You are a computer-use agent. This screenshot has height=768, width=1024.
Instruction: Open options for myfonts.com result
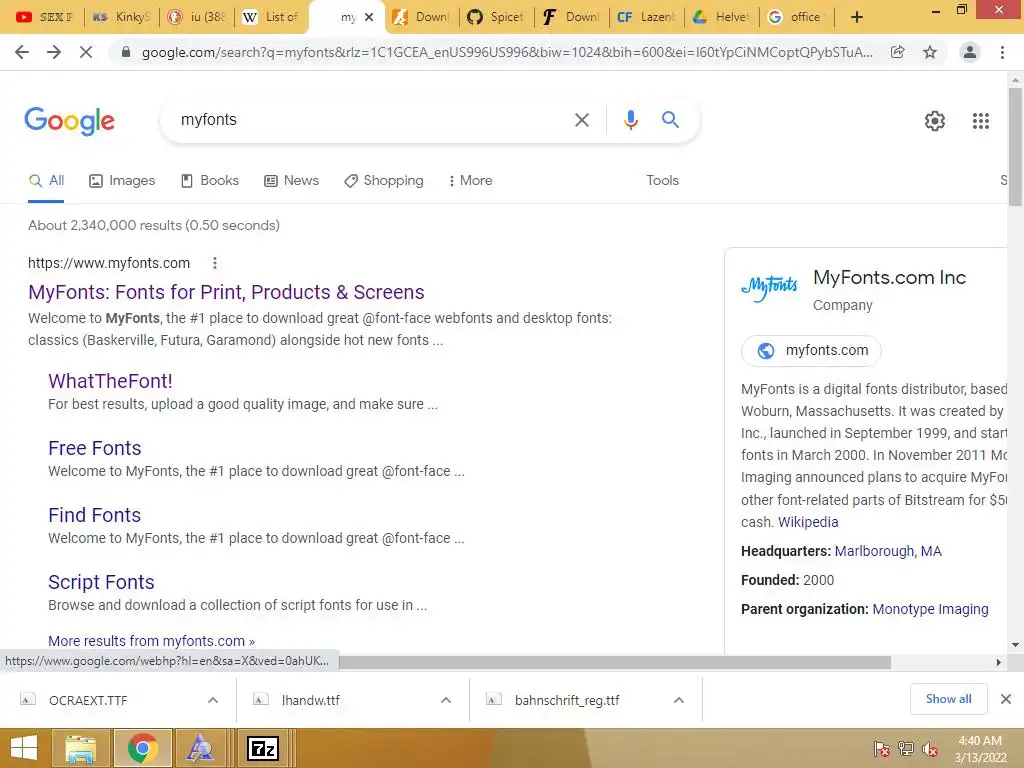pos(215,263)
